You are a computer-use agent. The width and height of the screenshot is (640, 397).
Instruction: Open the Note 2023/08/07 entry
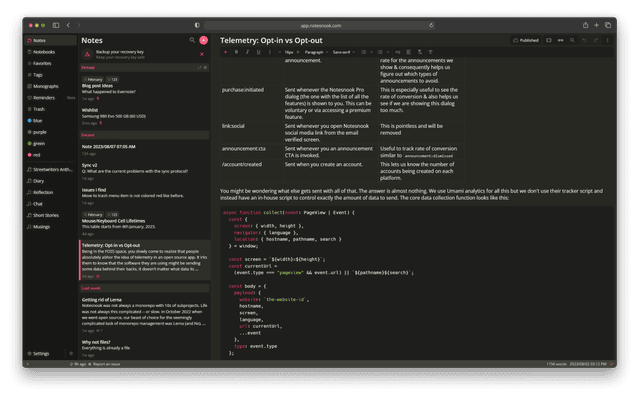144,150
